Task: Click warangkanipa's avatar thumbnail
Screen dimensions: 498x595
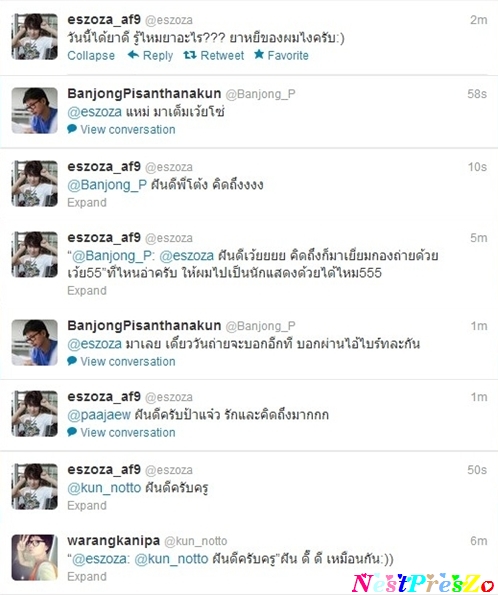Action: [35, 557]
